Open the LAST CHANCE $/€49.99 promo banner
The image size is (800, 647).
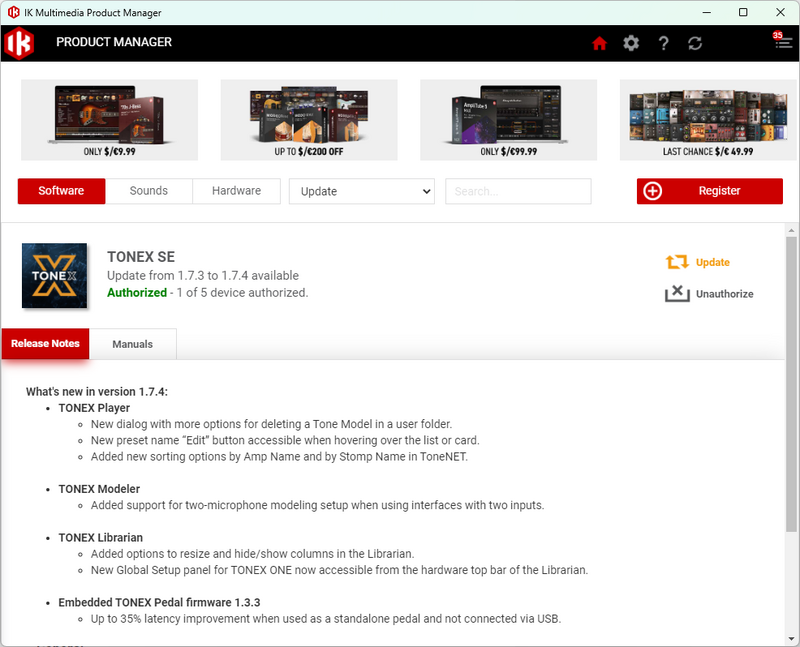pos(708,120)
